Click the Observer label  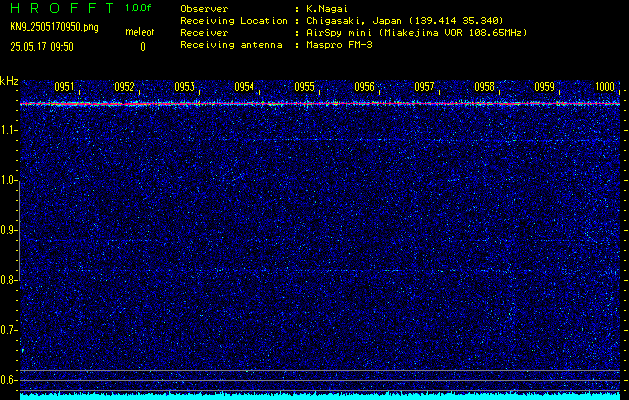point(204,8)
